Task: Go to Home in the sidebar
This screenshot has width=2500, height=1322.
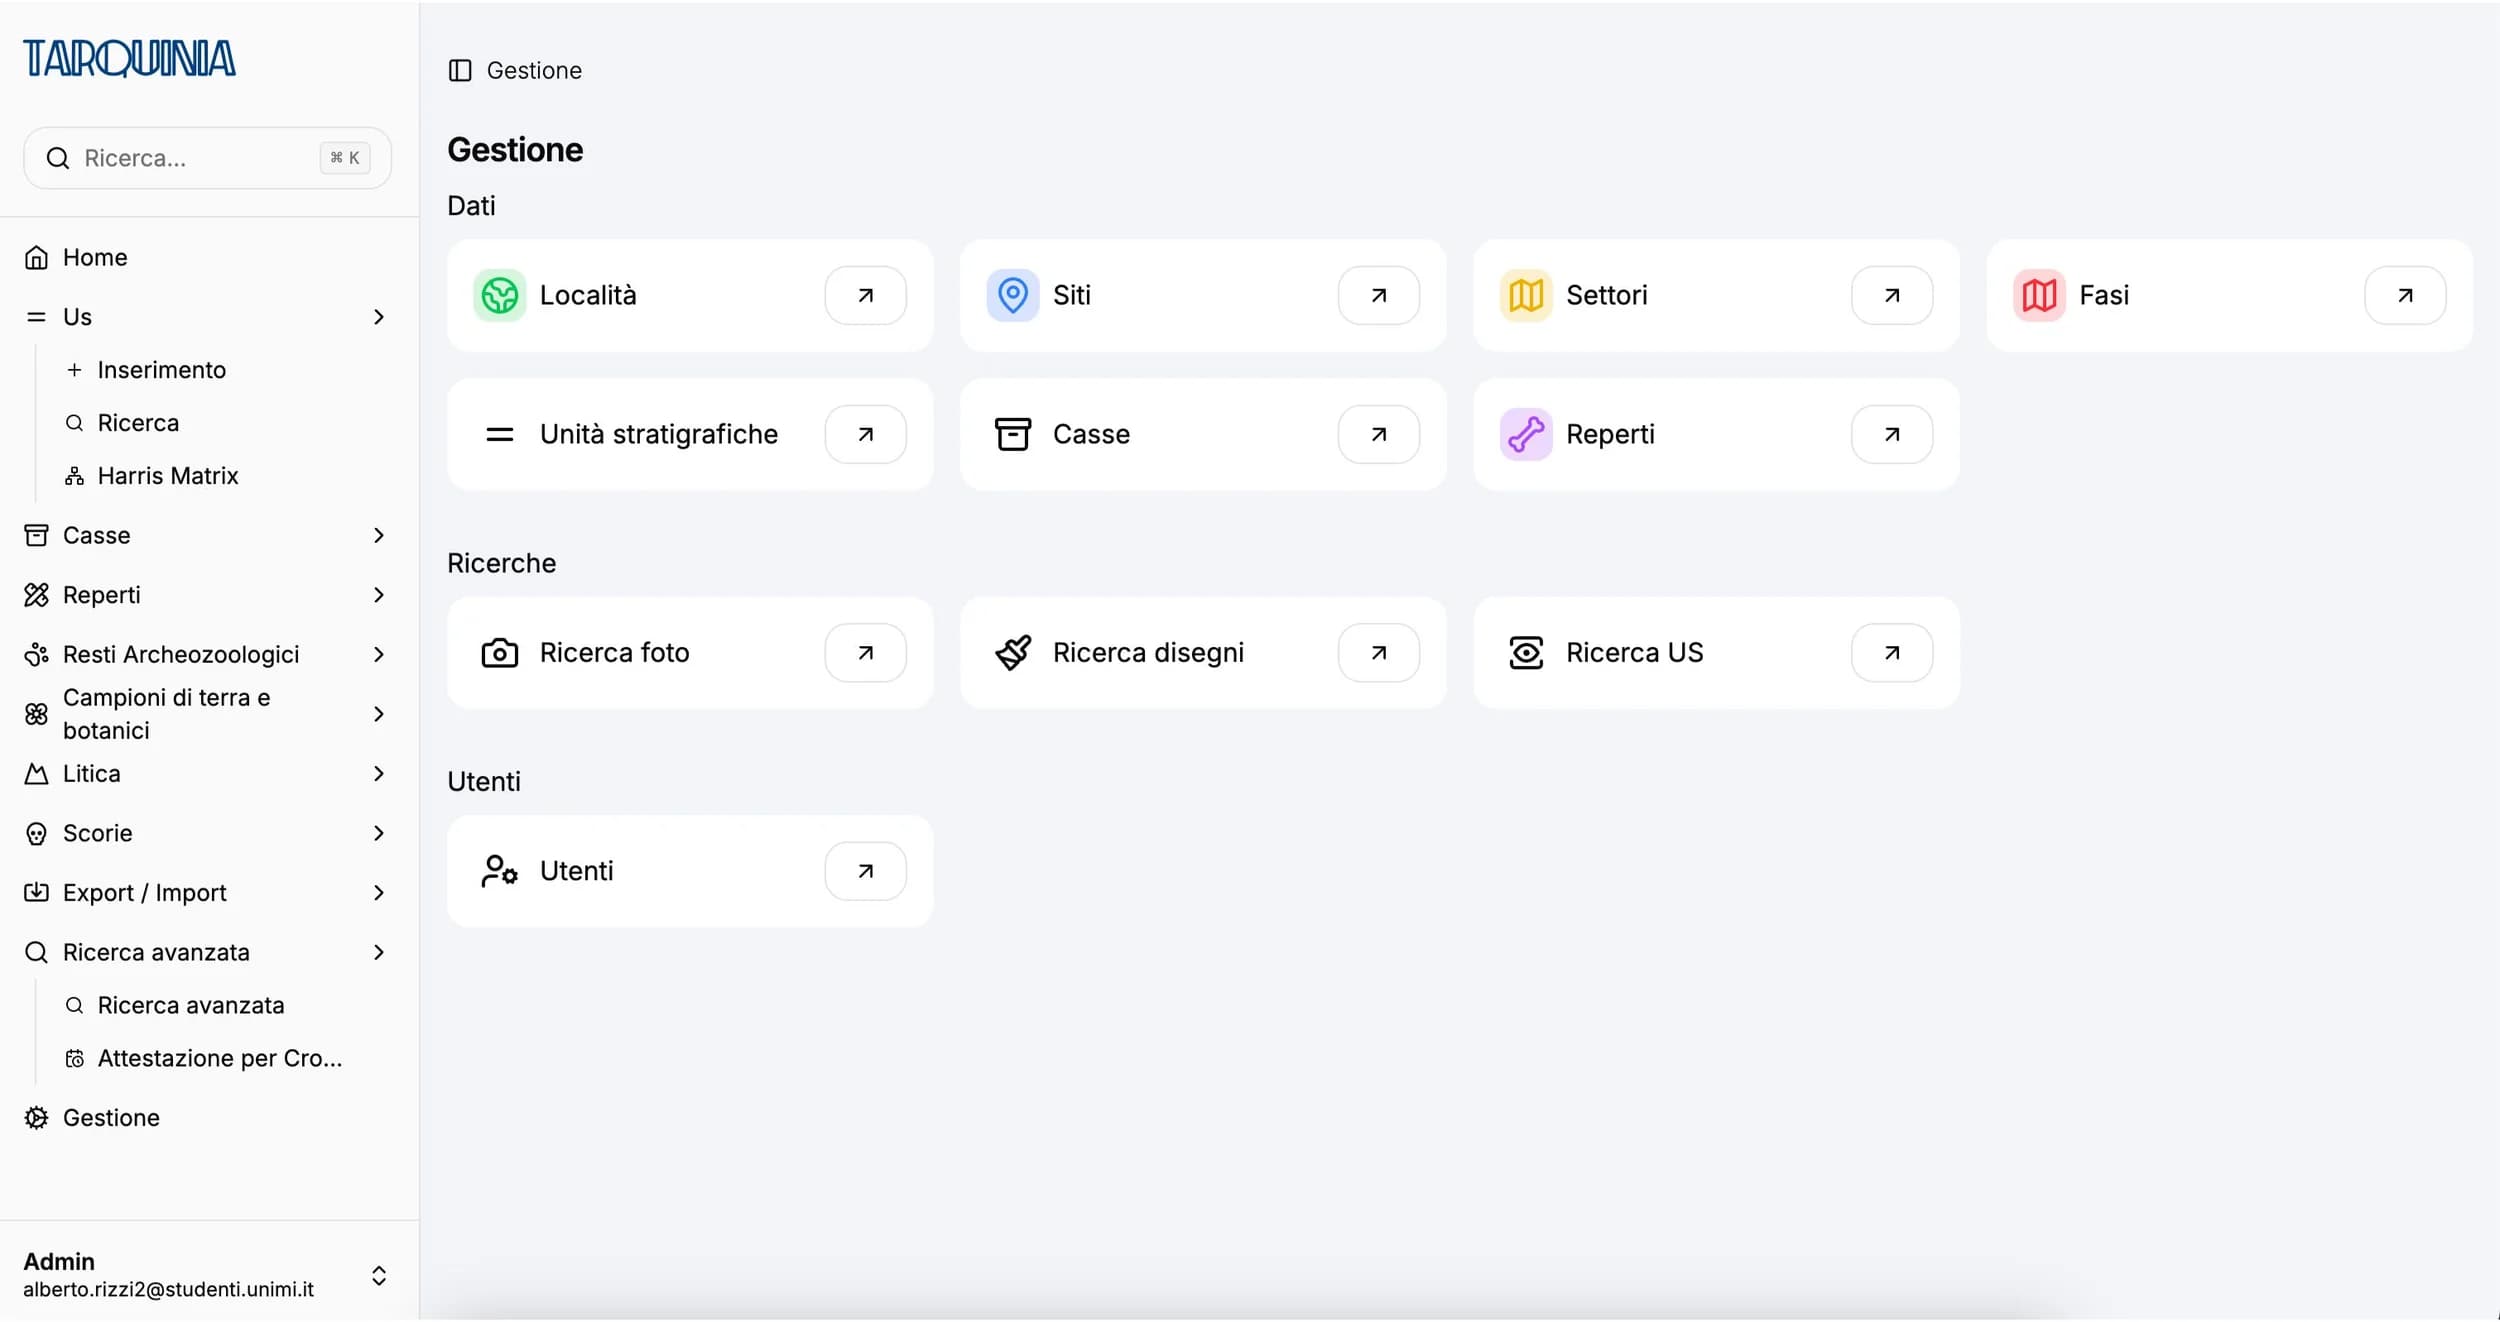Action: (95, 258)
